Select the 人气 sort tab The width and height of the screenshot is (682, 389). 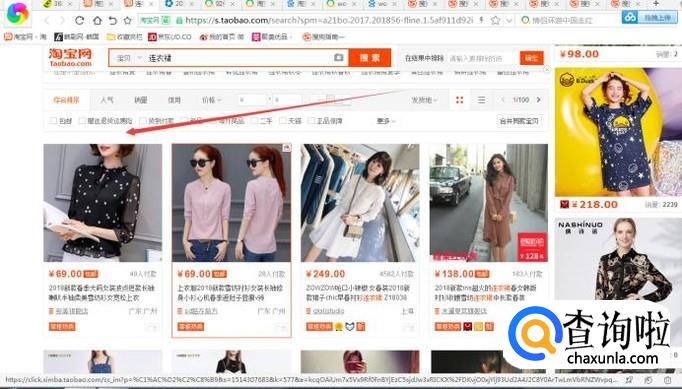pyautogui.click(x=107, y=100)
